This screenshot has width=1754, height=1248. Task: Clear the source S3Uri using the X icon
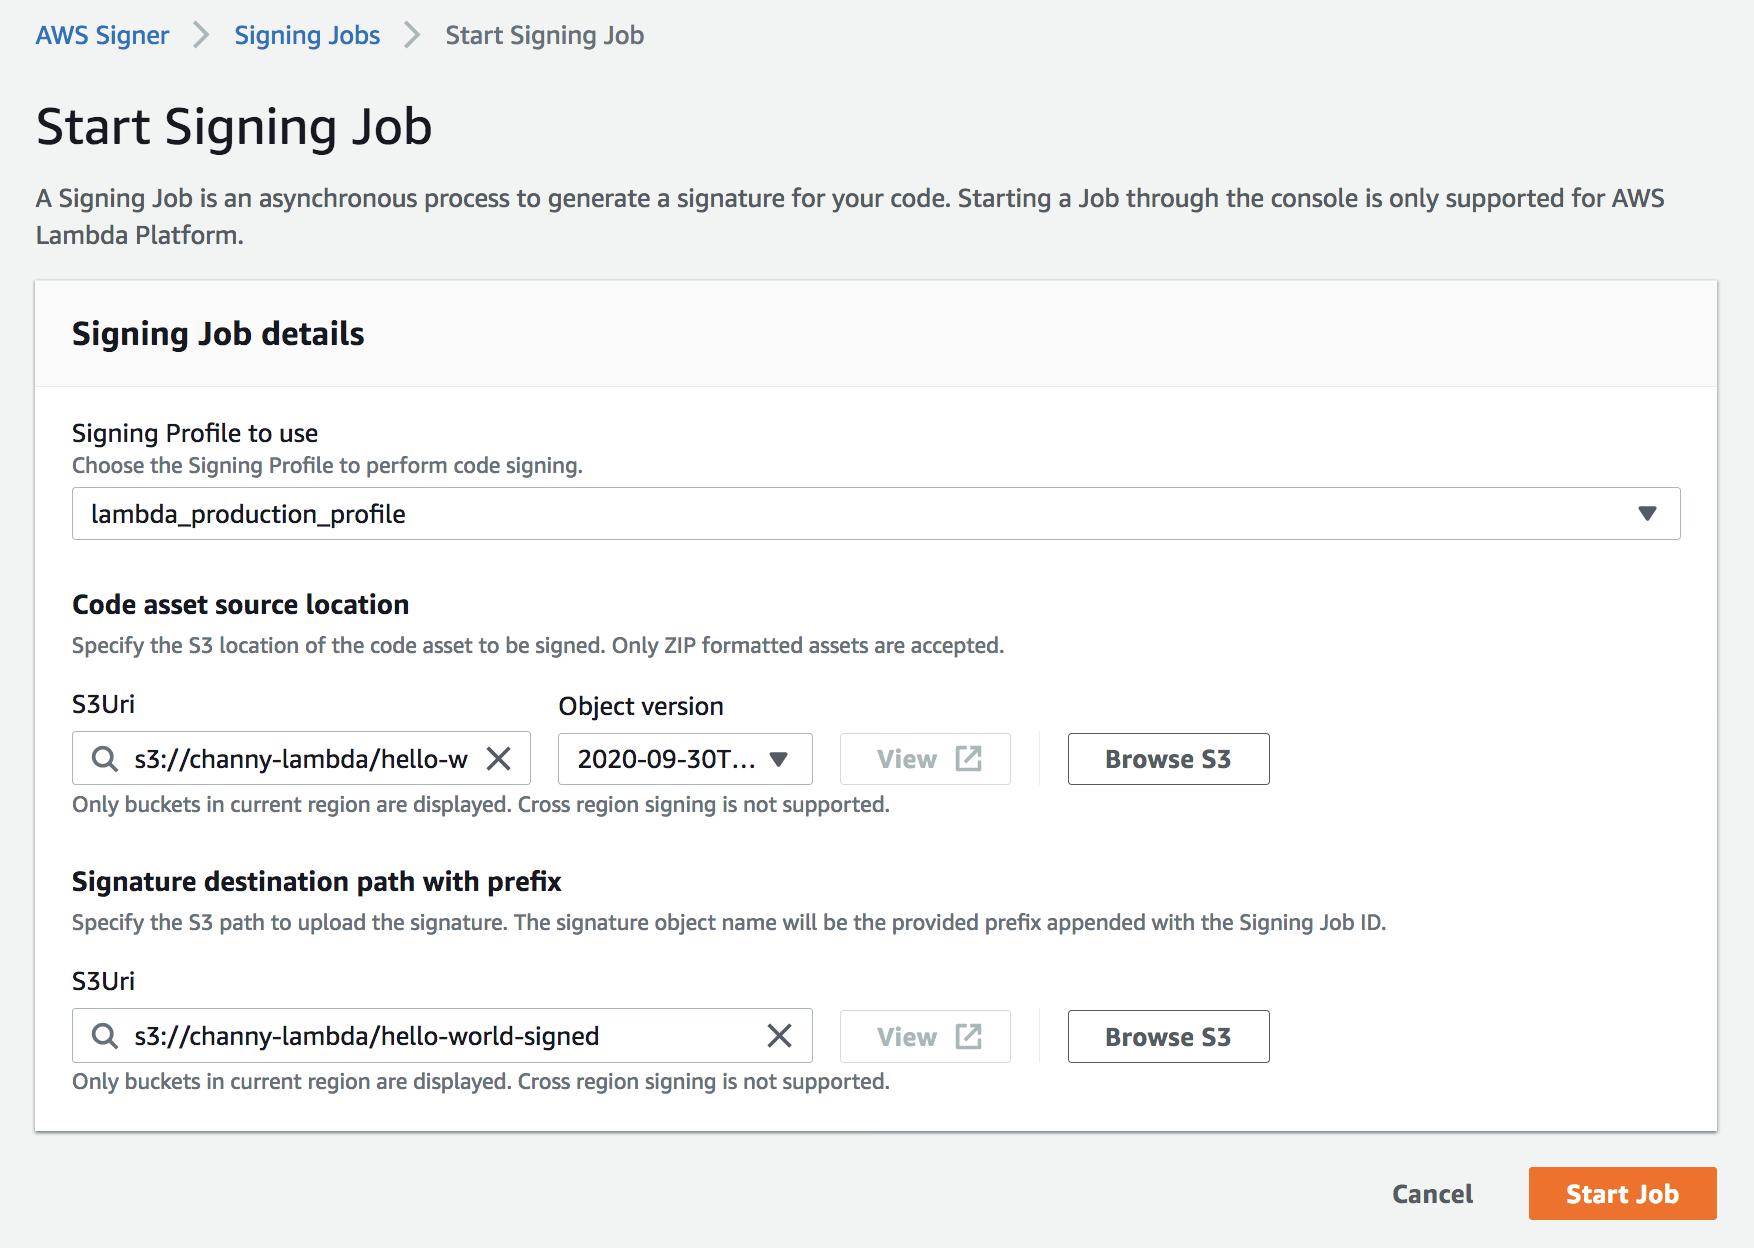coord(499,759)
